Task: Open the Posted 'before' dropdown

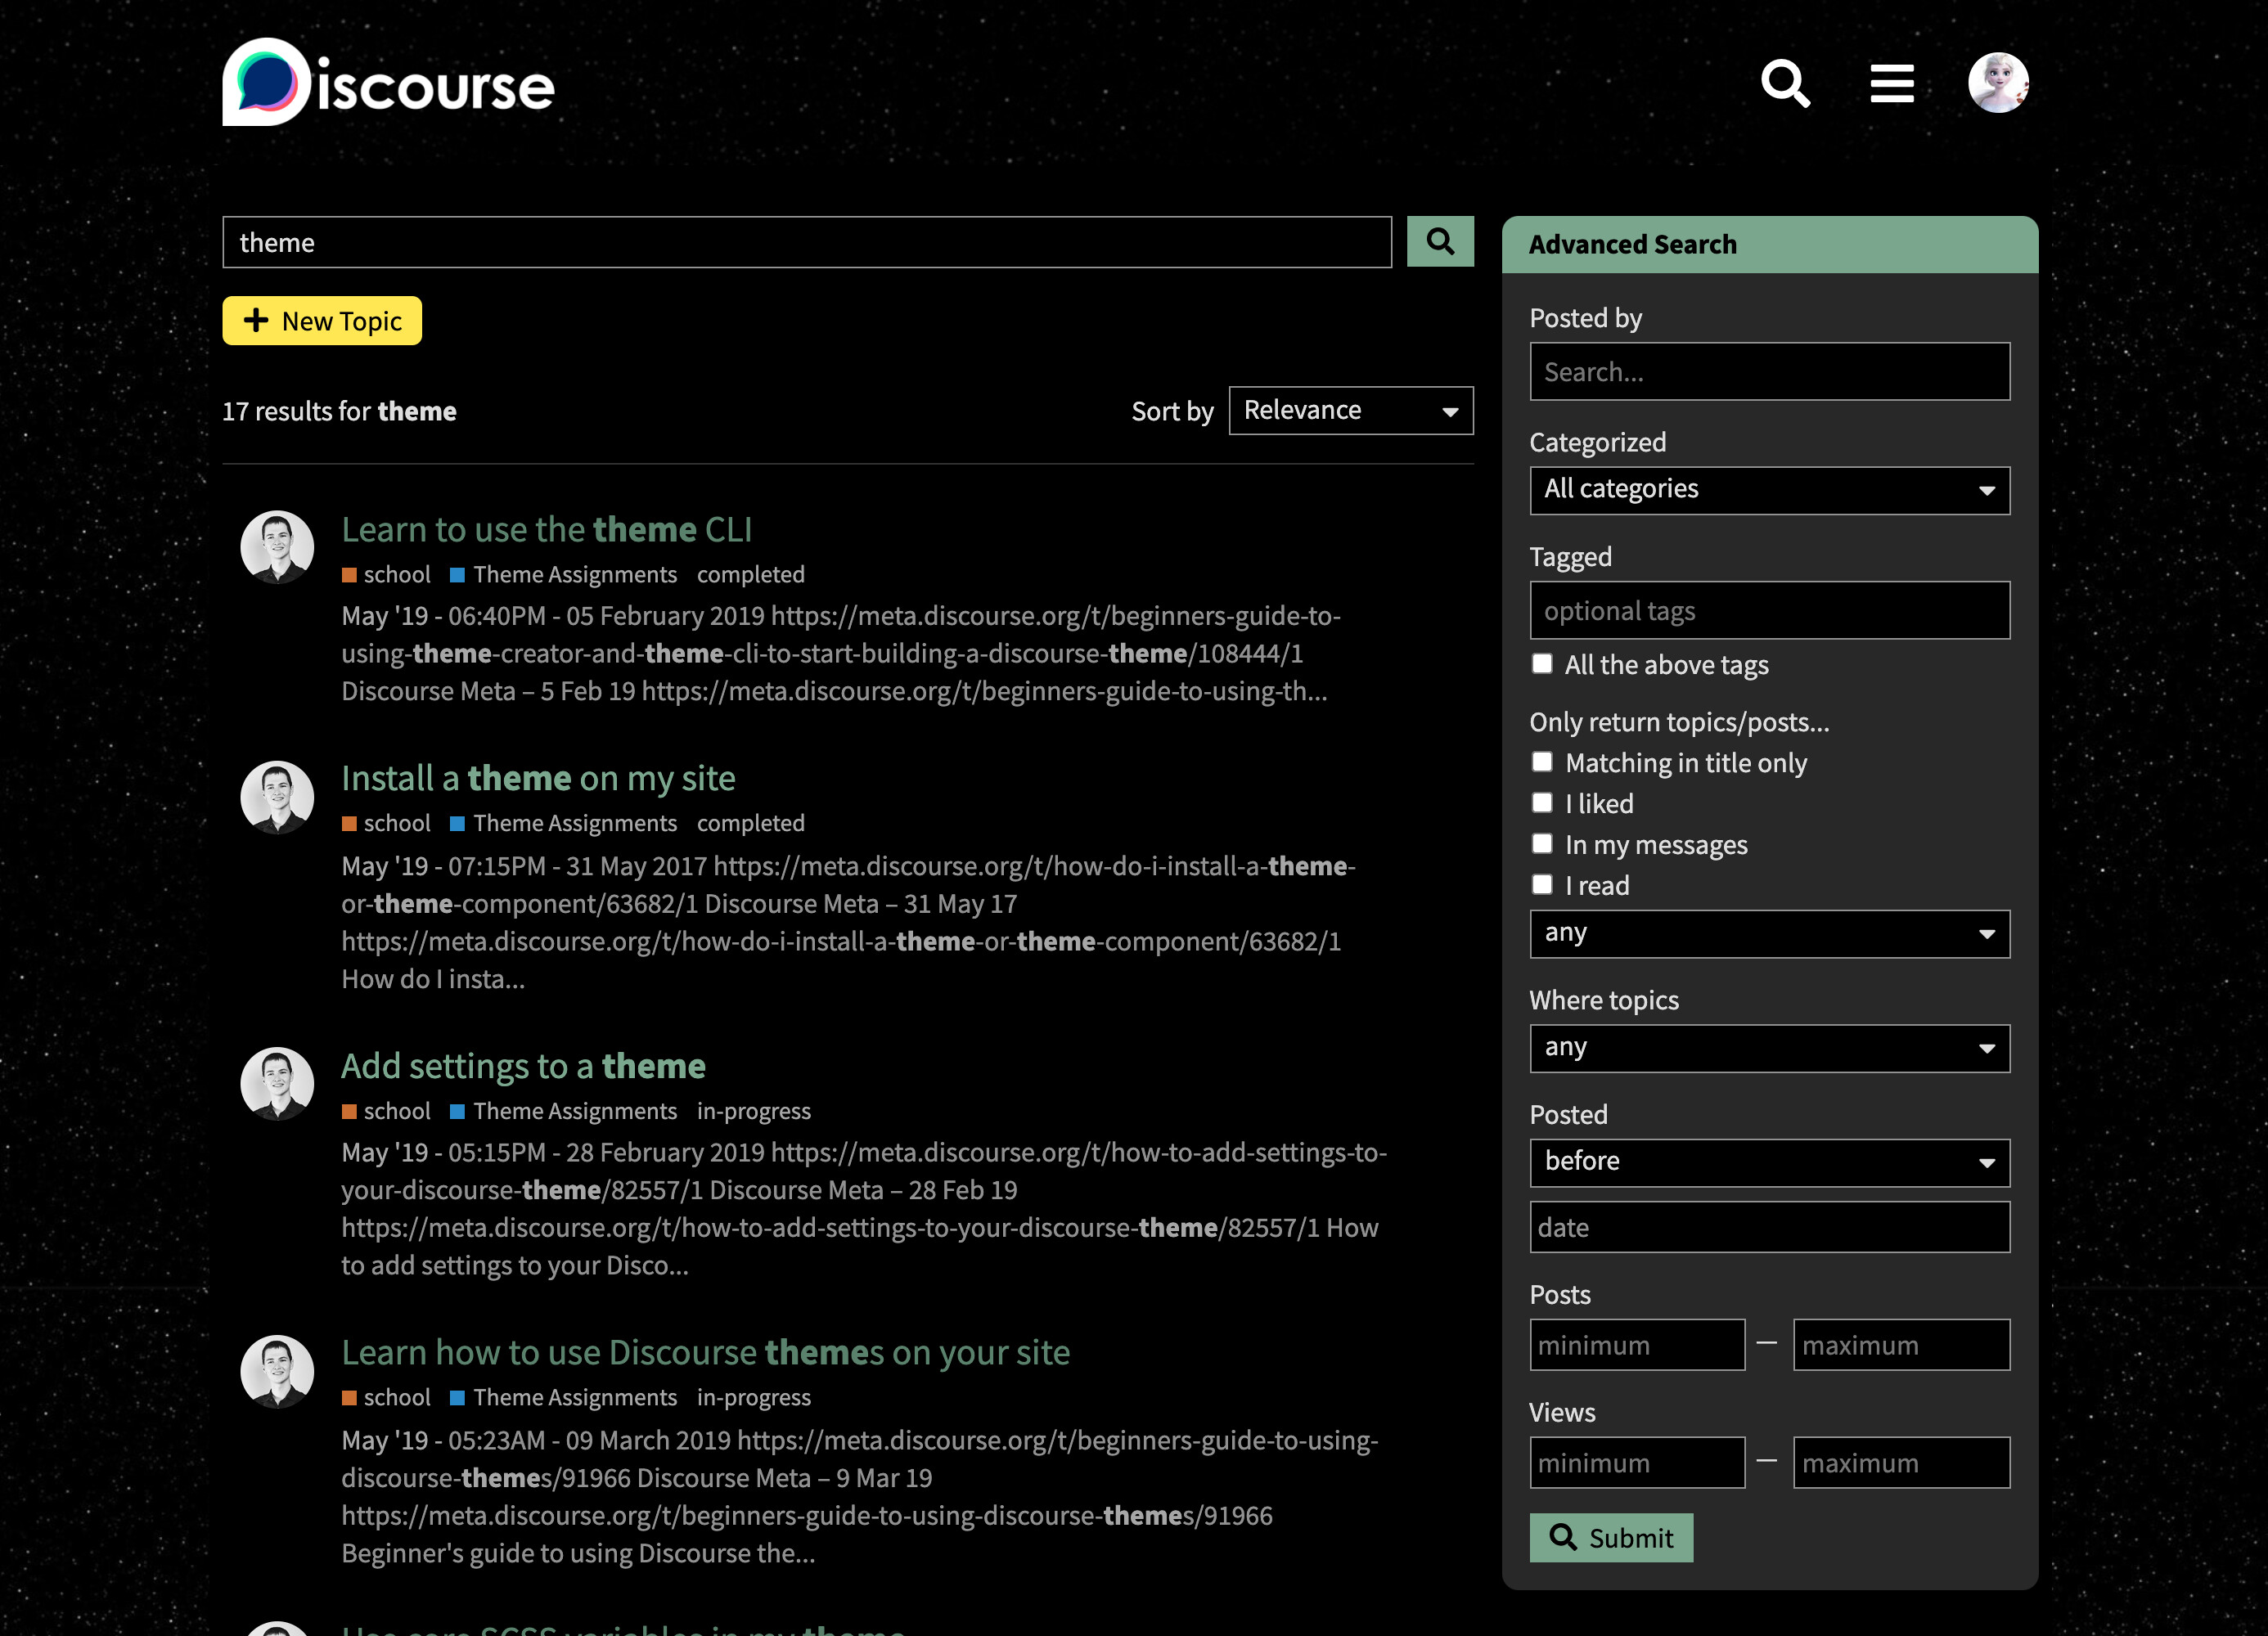Action: 1768,1162
